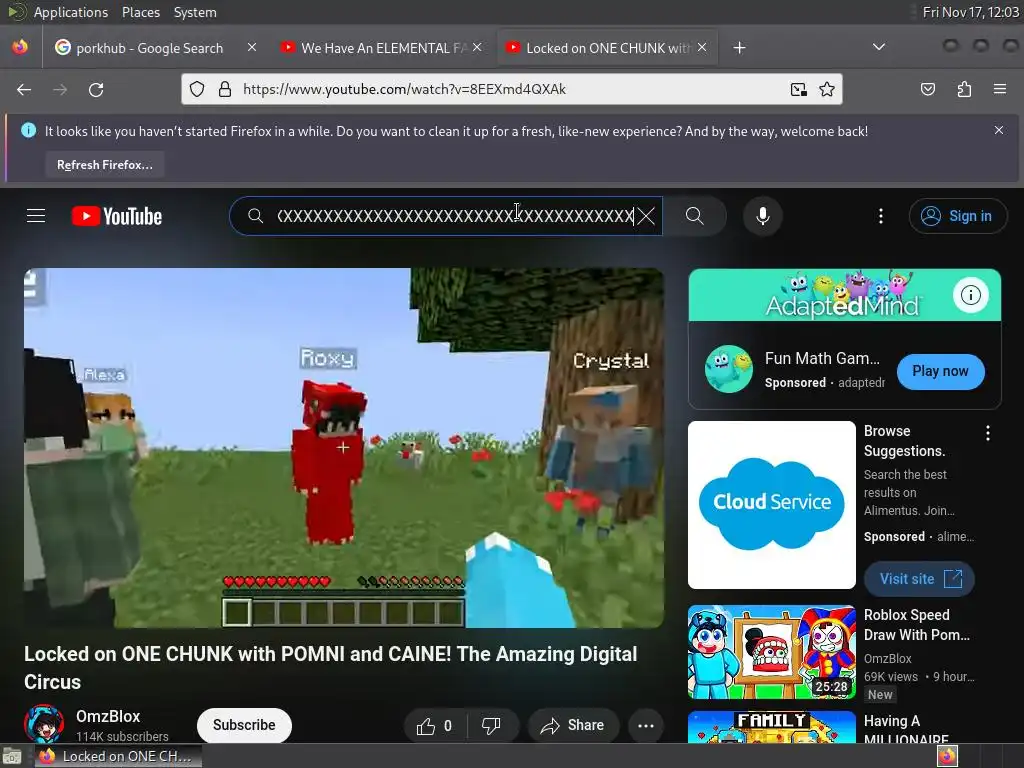Expand the list all tabs chevron
The height and width of the screenshot is (768, 1024).
click(879, 47)
